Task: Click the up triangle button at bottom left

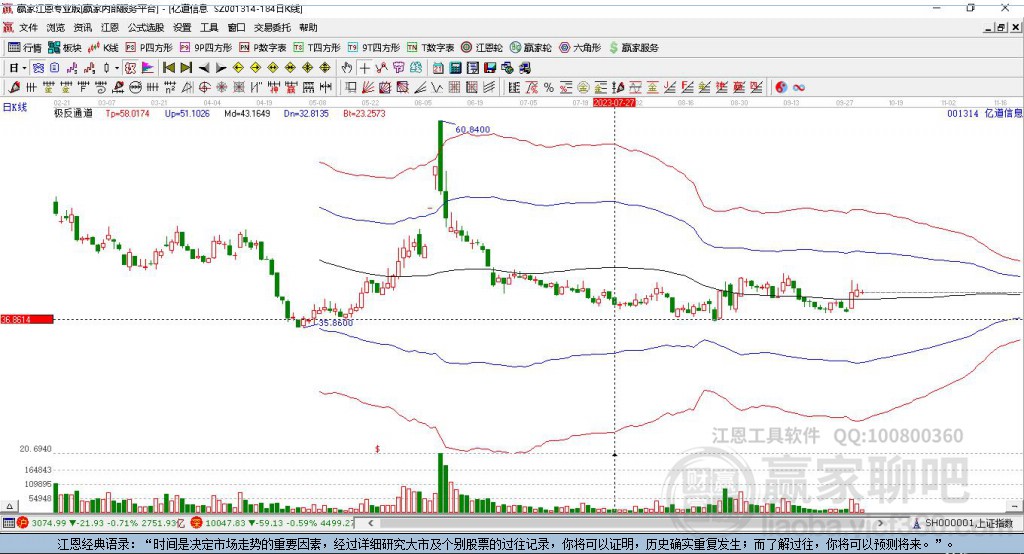Action: [x=9, y=506]
